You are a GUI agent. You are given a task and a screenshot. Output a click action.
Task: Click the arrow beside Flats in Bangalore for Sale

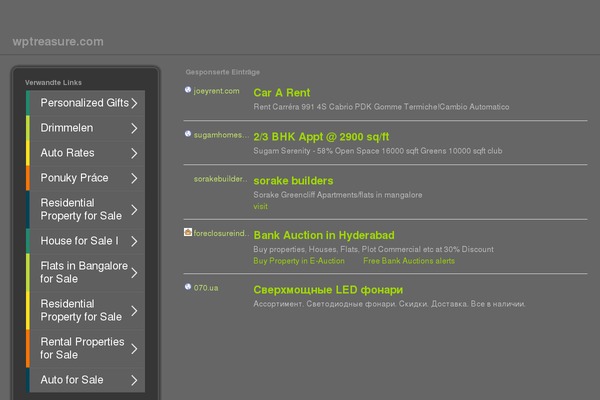click(134, 273)
